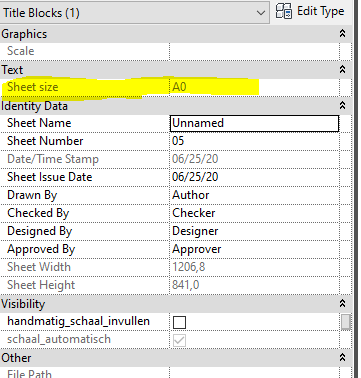Collapse the Visibility section
Image resolution: width=361 pixels, height=378 pixels.
tap(342, 303)
